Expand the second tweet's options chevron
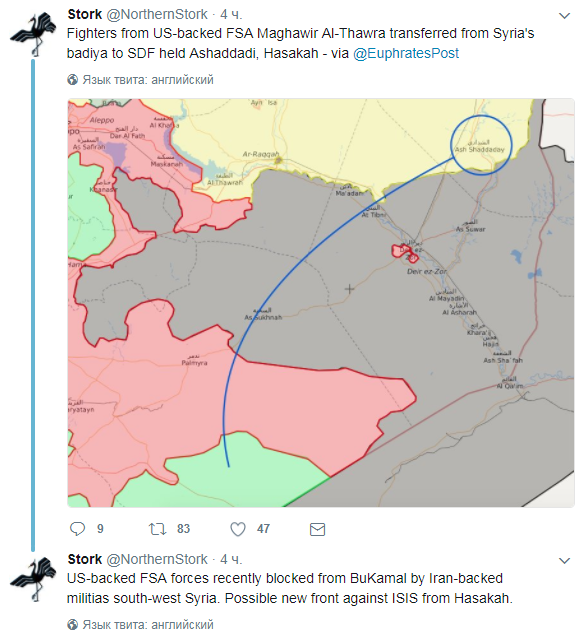583x641 pixels. pos(564,561)
